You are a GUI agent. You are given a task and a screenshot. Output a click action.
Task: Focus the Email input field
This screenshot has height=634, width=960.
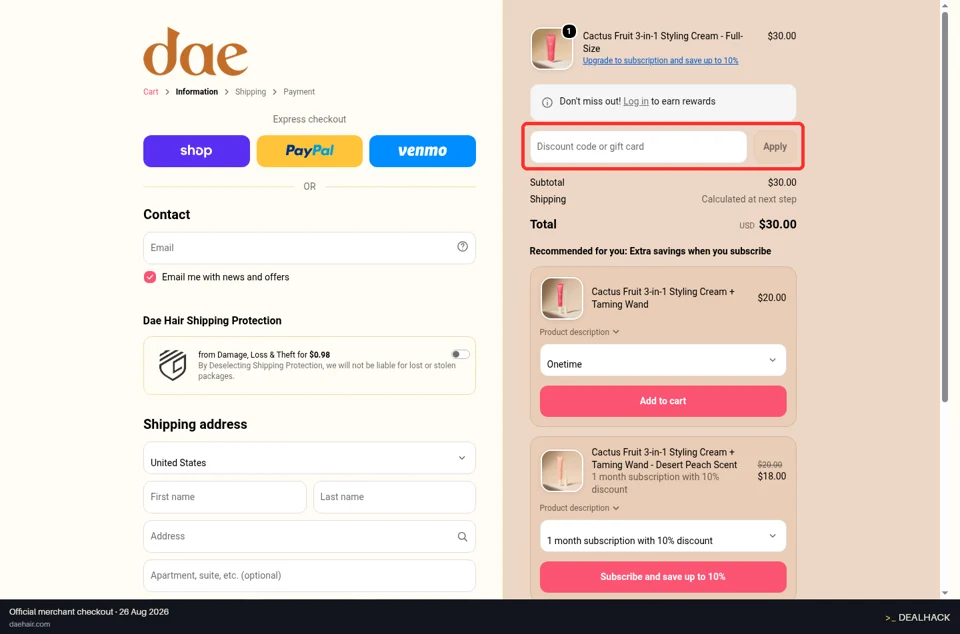309,248
